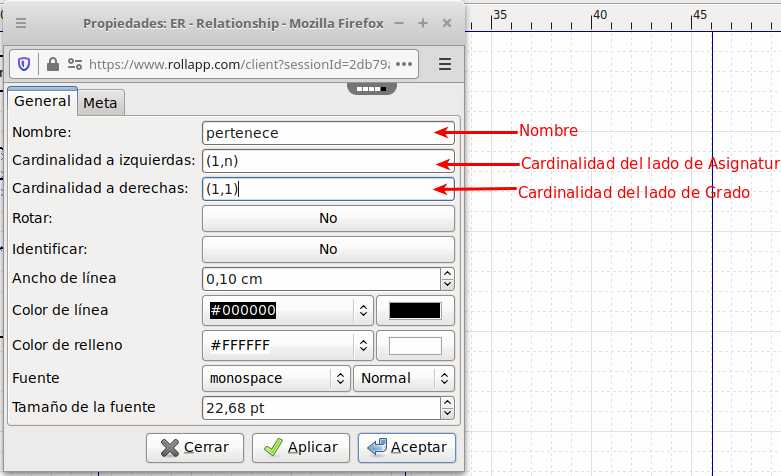Decrease font size with down arrow
Viewport: 781px width, 476px height.
tap(447, 413)
